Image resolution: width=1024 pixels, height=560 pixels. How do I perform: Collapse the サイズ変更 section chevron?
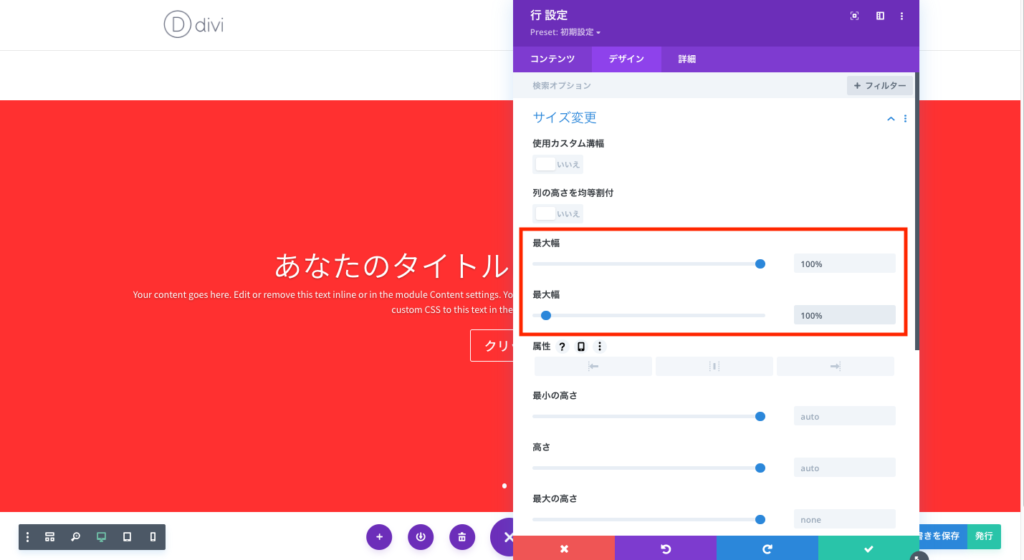pyautogui.click(x=890, y=119)
